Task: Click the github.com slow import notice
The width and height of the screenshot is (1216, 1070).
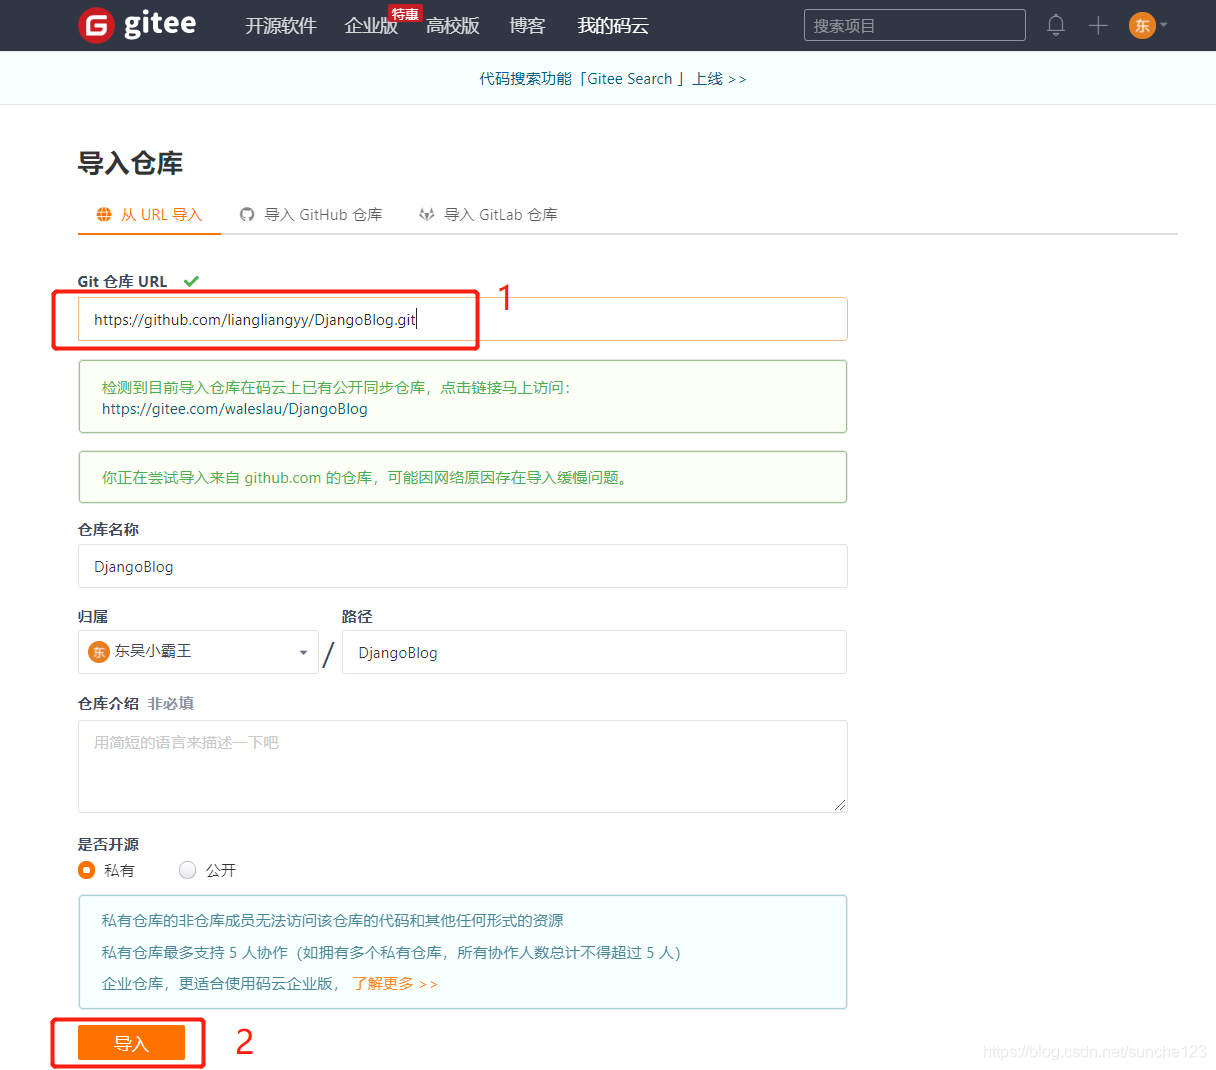Action: coord(463,477)
